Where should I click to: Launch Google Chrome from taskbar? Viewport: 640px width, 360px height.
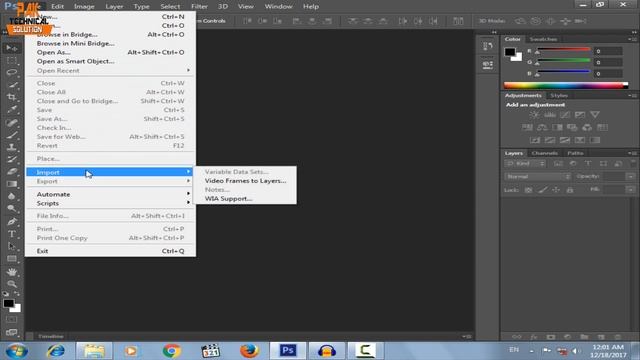click(x=171, y=351)
